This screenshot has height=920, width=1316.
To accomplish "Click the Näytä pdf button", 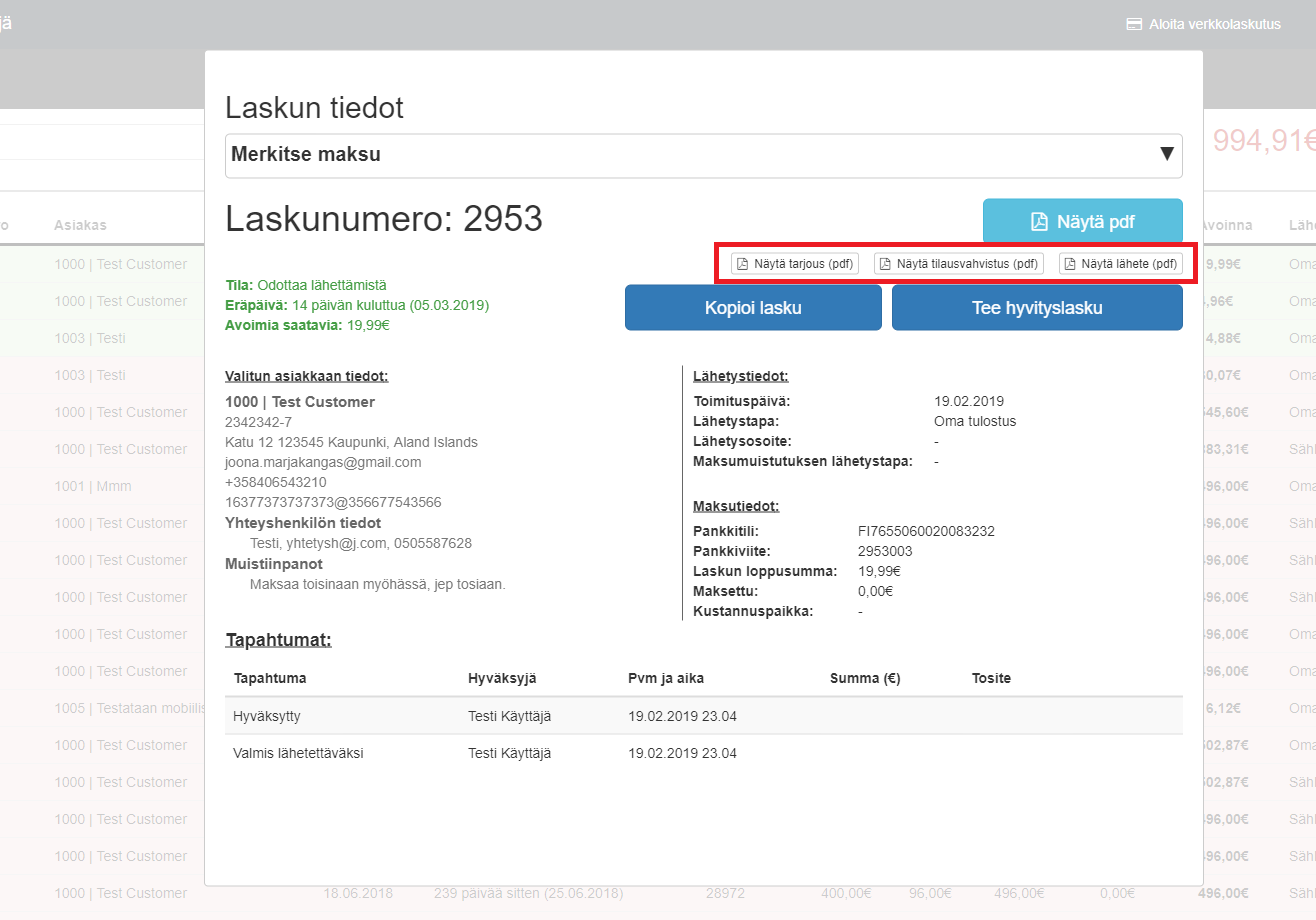I will point(1083,221).
